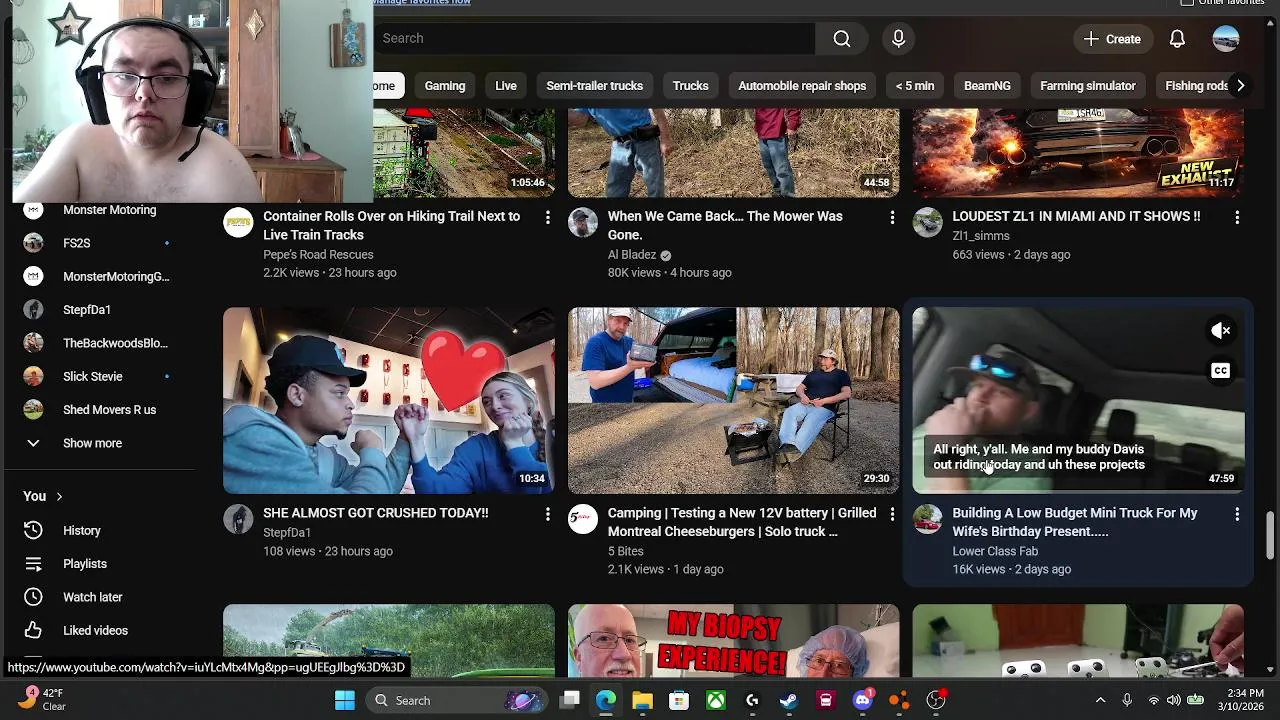The image size is (1280, 720).
Task: Open options for Camping 12V battery video
Action: click(892, 514)
